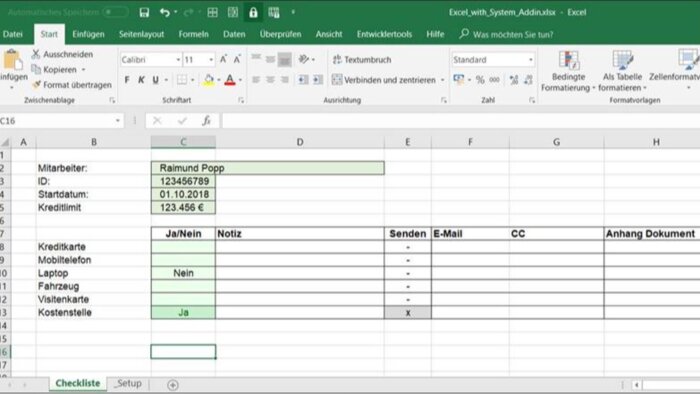Toggle underline (U) formatting
700x394 pixels.
[x=155, y=80]
